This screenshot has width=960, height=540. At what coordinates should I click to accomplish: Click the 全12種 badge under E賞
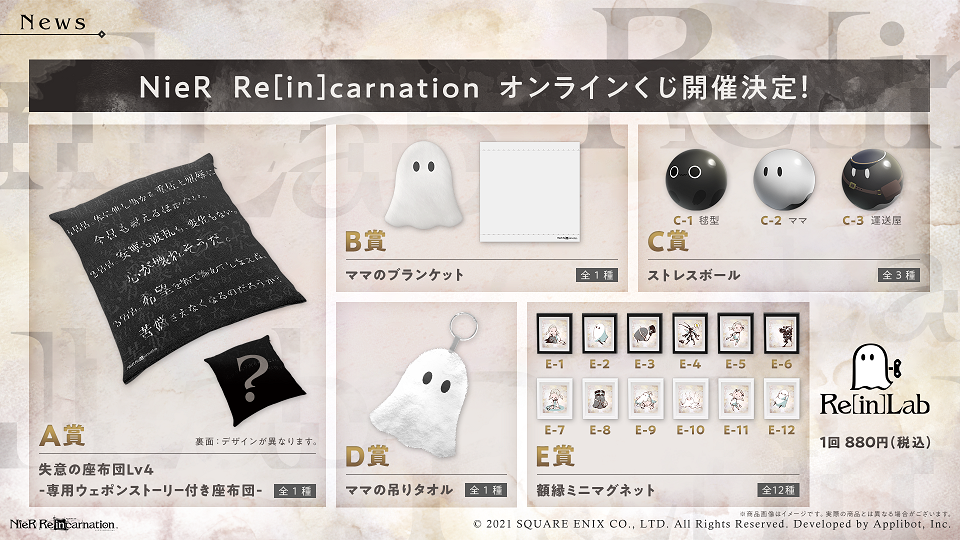click(x=778, y=490)
